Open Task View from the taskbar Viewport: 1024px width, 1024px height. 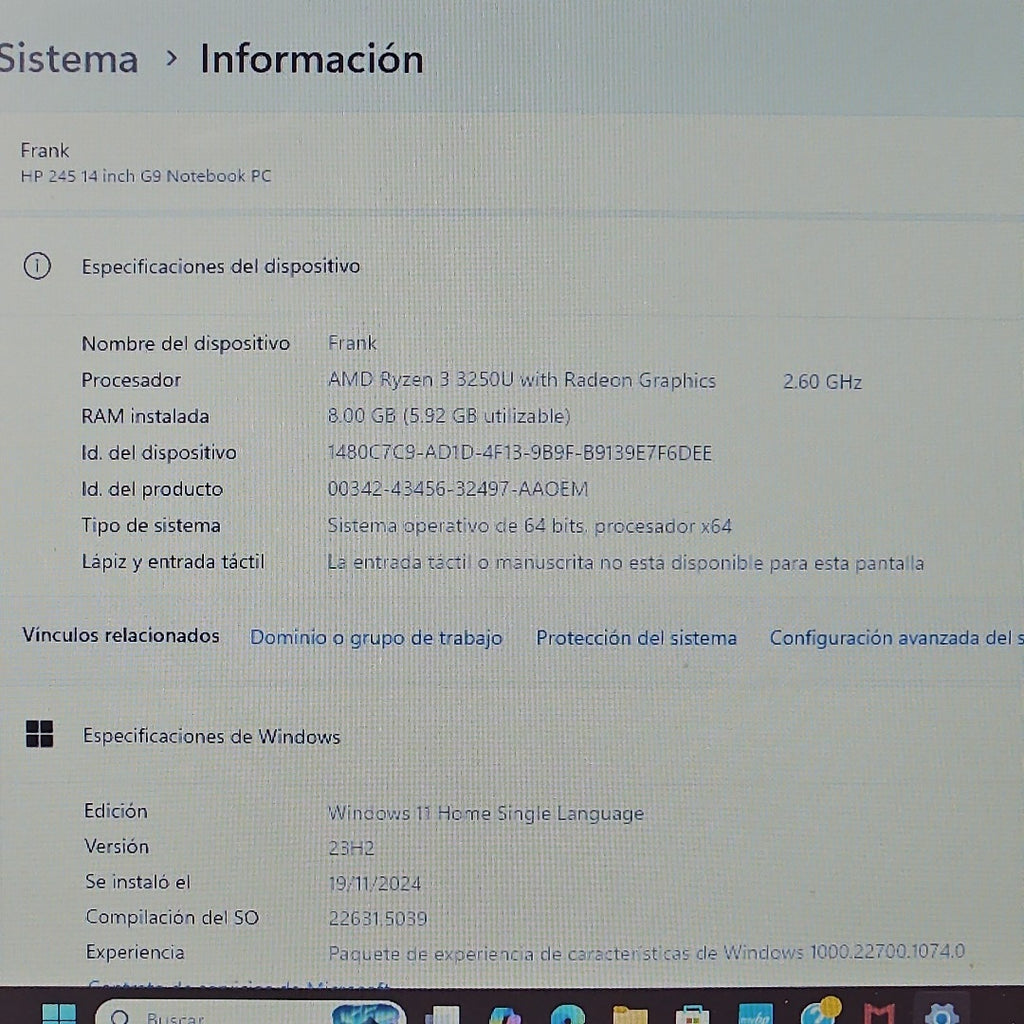coord(443,1015)
